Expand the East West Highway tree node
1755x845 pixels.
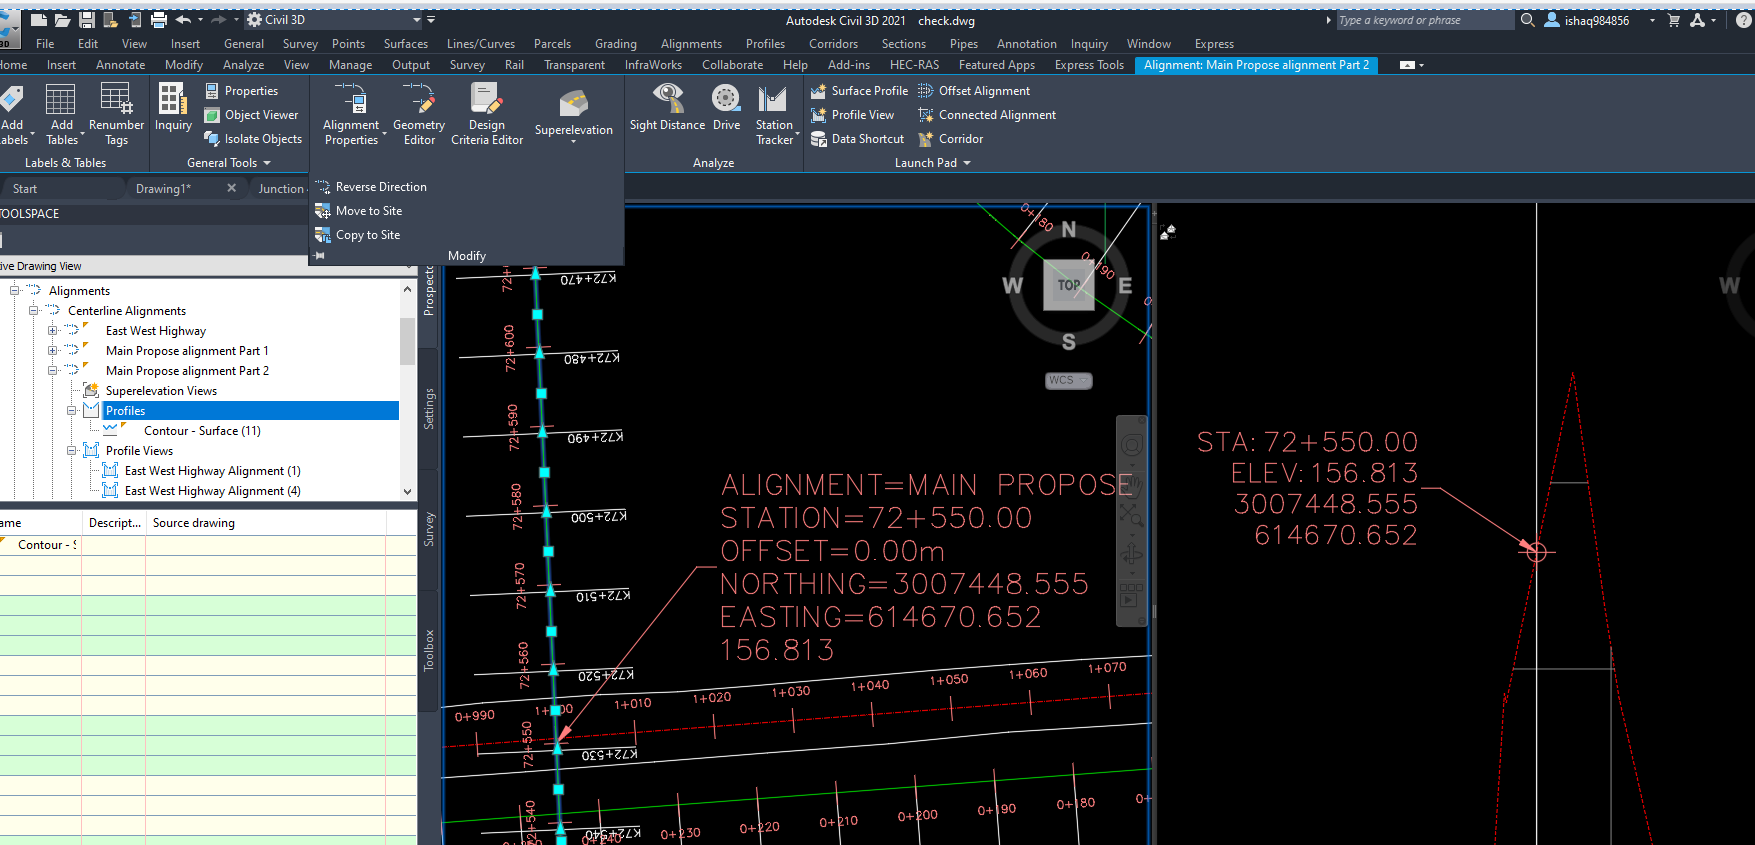click(x=53, y=331)
